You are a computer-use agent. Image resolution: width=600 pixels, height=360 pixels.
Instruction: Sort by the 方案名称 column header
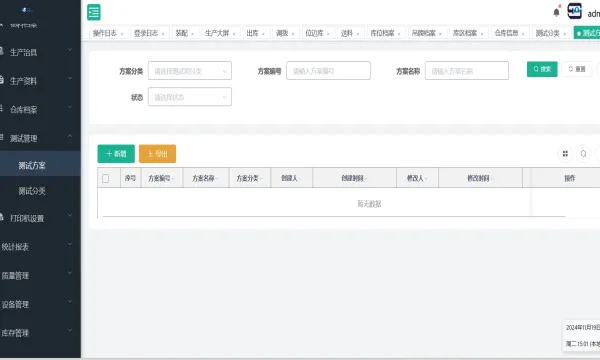click(205, 178)
